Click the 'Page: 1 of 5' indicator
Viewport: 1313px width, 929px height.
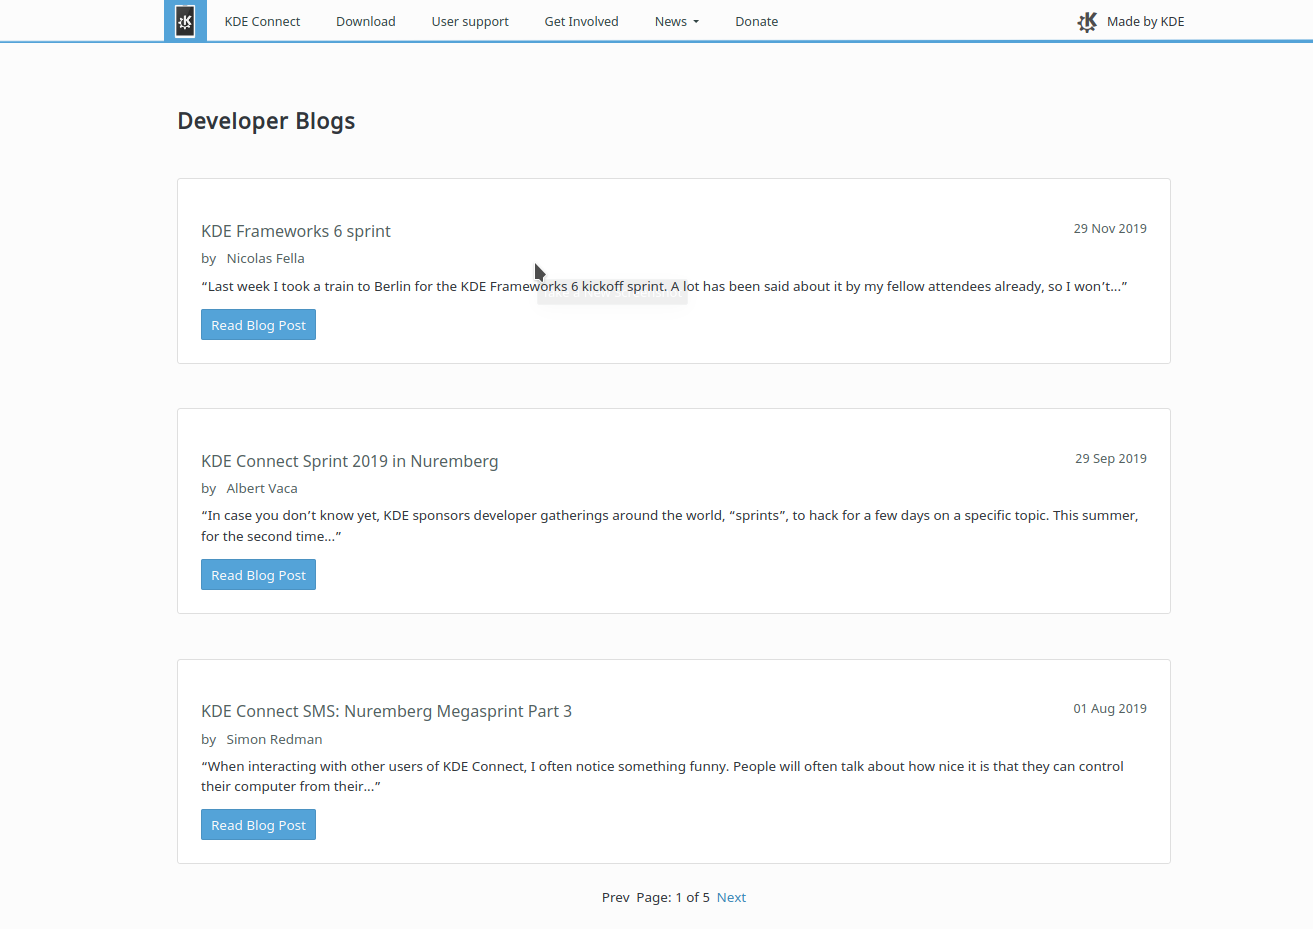673,897
